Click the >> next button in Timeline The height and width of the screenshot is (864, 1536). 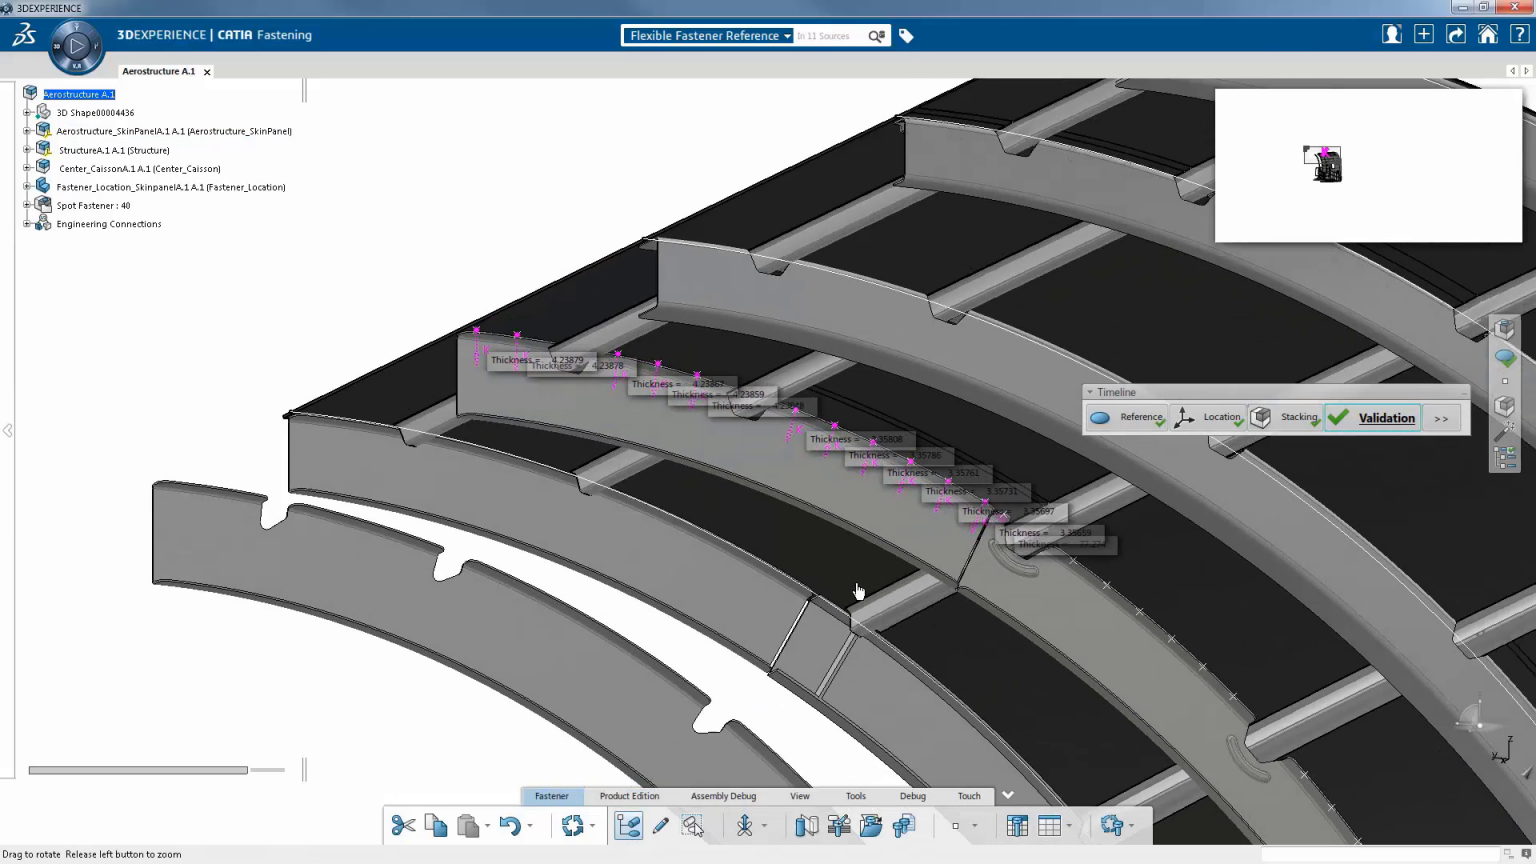1441,419
